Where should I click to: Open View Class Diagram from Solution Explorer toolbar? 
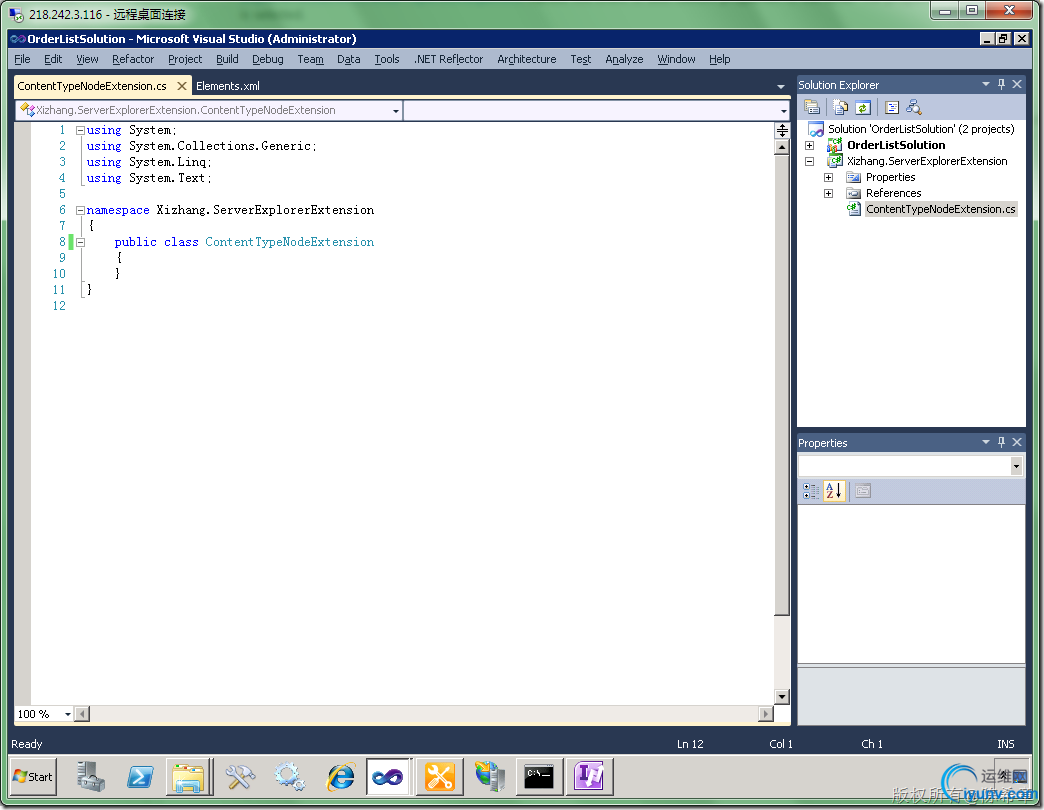click(913, 108)
